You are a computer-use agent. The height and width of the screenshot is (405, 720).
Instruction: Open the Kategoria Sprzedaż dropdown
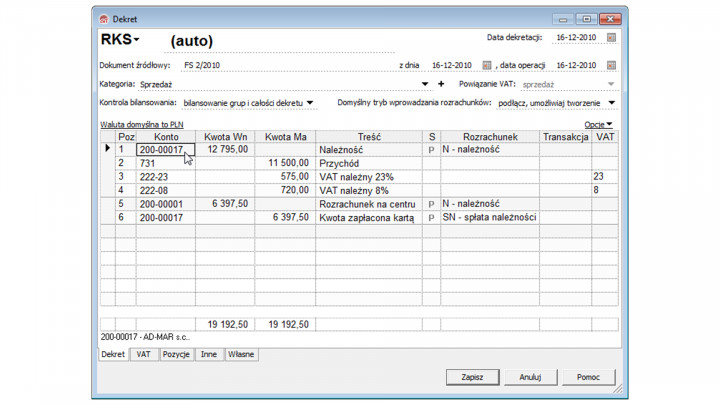coord(425,84)
